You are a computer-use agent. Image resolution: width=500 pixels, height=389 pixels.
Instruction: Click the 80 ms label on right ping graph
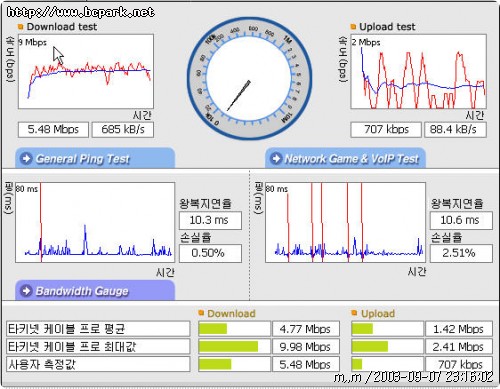pyautogui.click(x=277, y=189)
